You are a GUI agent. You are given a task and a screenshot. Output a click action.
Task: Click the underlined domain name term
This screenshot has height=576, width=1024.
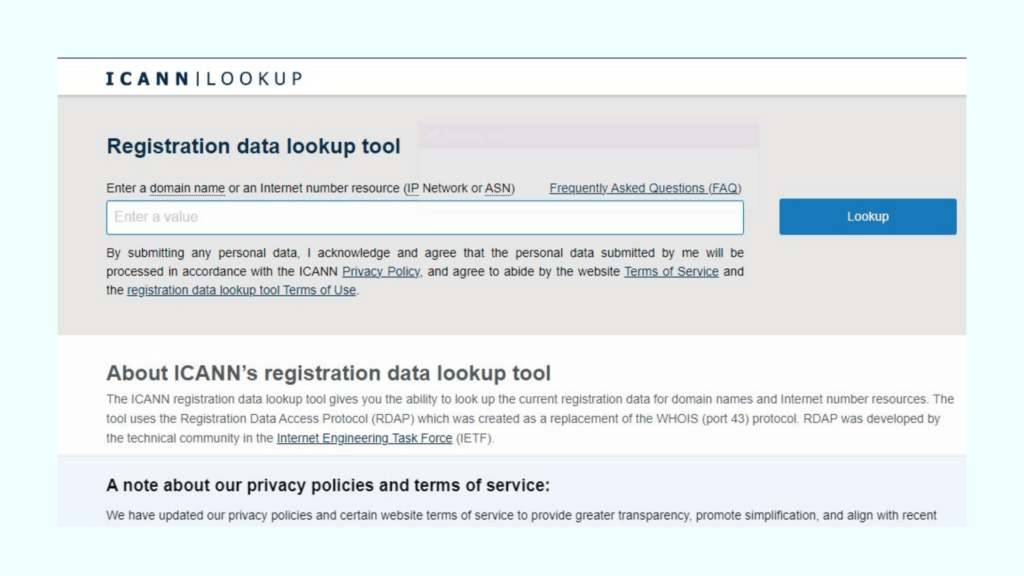tap(187, 188)
